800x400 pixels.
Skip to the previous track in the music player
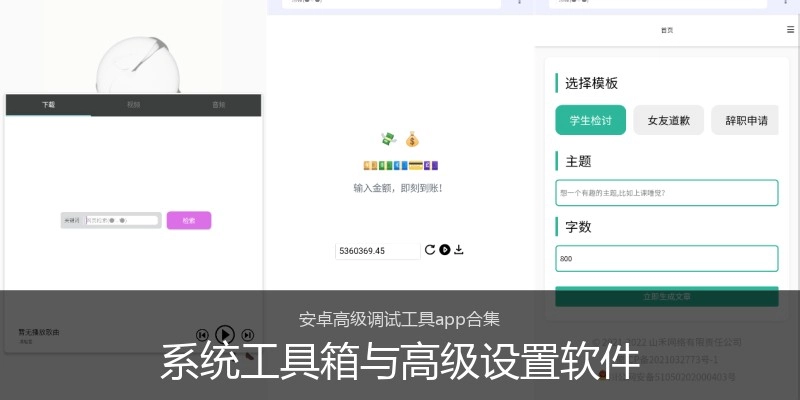[203, 335]
